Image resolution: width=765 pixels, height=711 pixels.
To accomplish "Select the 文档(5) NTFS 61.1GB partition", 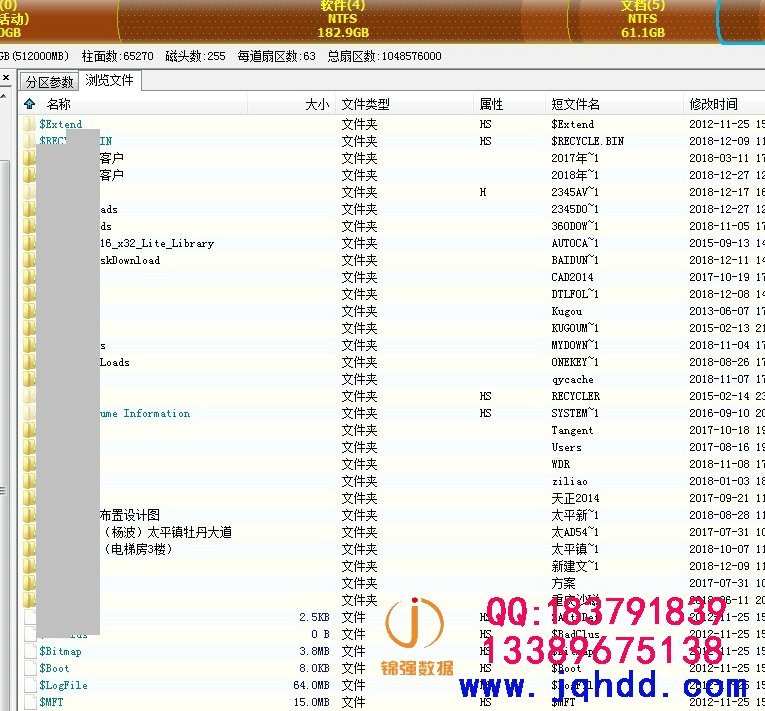I will 643,20.
